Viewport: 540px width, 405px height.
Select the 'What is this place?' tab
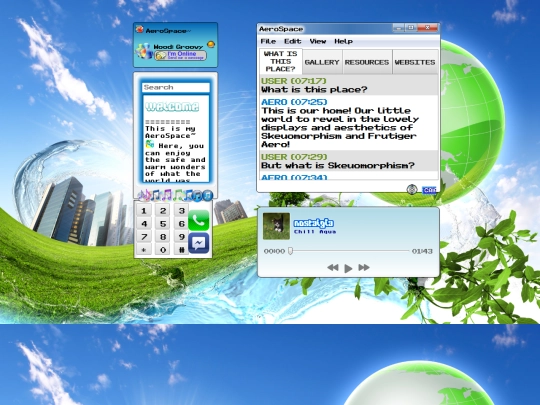coord(281,61)
